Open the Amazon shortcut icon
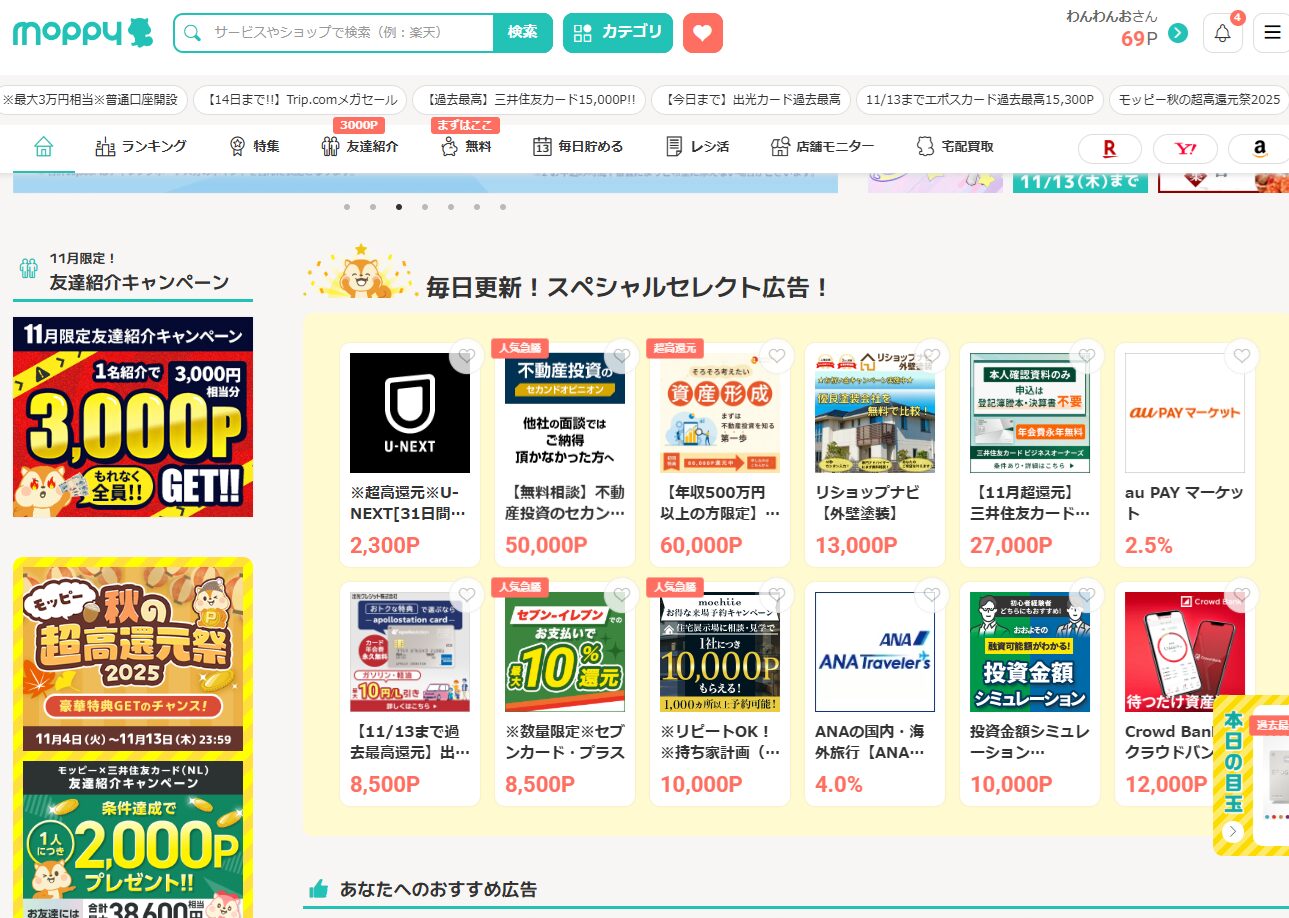 (1259, 148)
